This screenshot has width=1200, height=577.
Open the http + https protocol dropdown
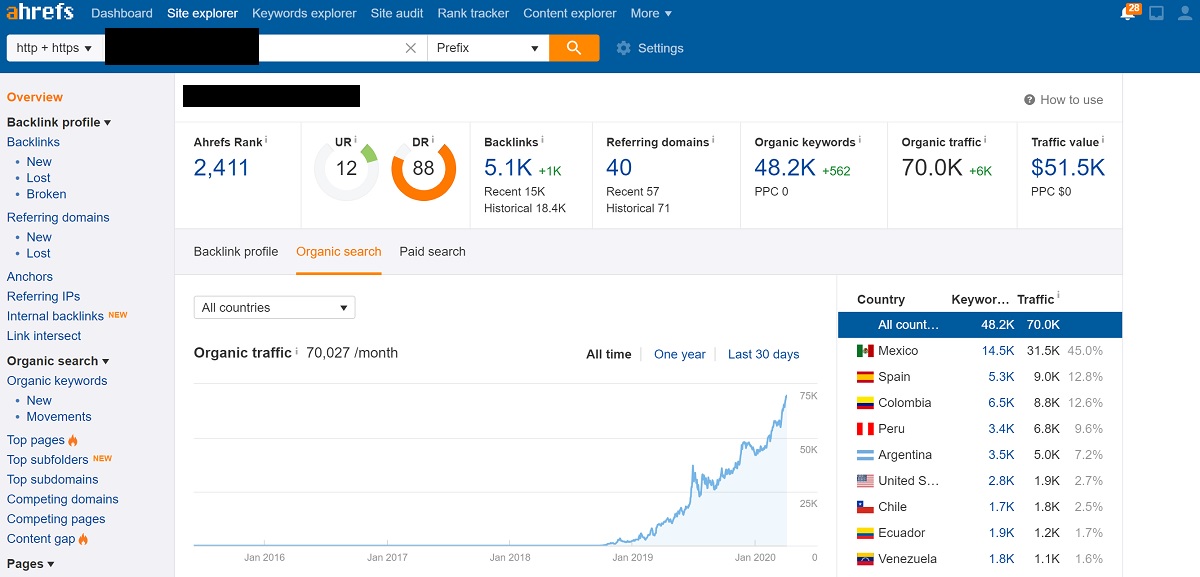(x=55, y=48)
